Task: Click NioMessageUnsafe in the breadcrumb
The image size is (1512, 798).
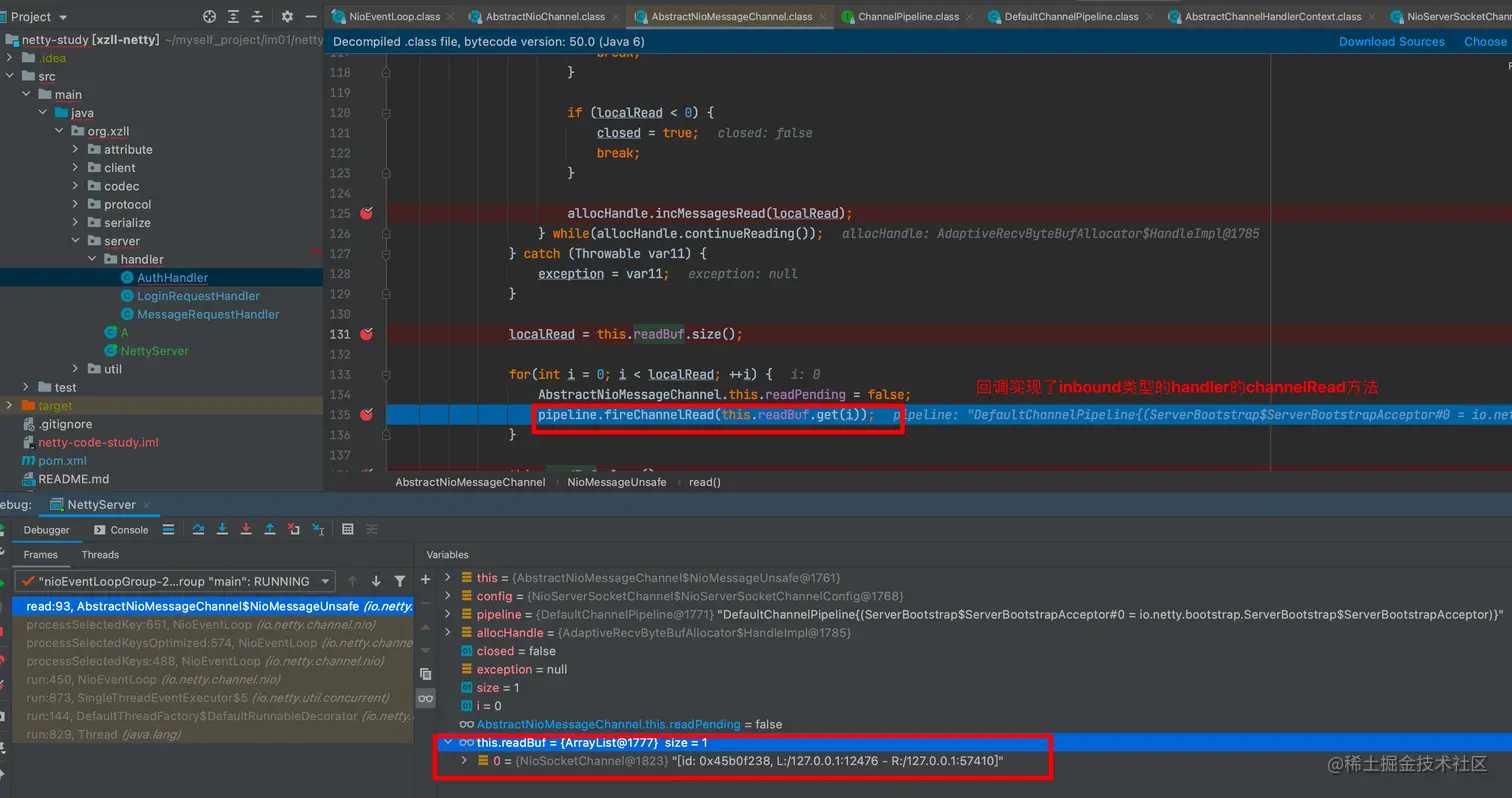Action: point(616,482)
